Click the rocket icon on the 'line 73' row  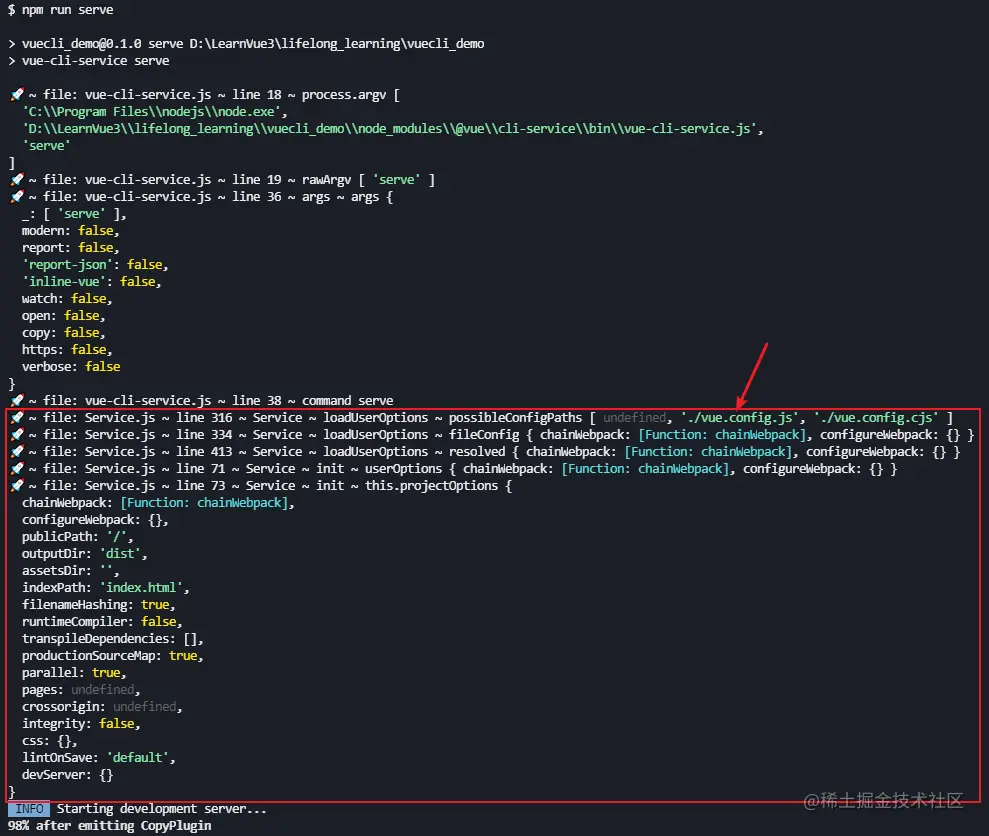17,486
